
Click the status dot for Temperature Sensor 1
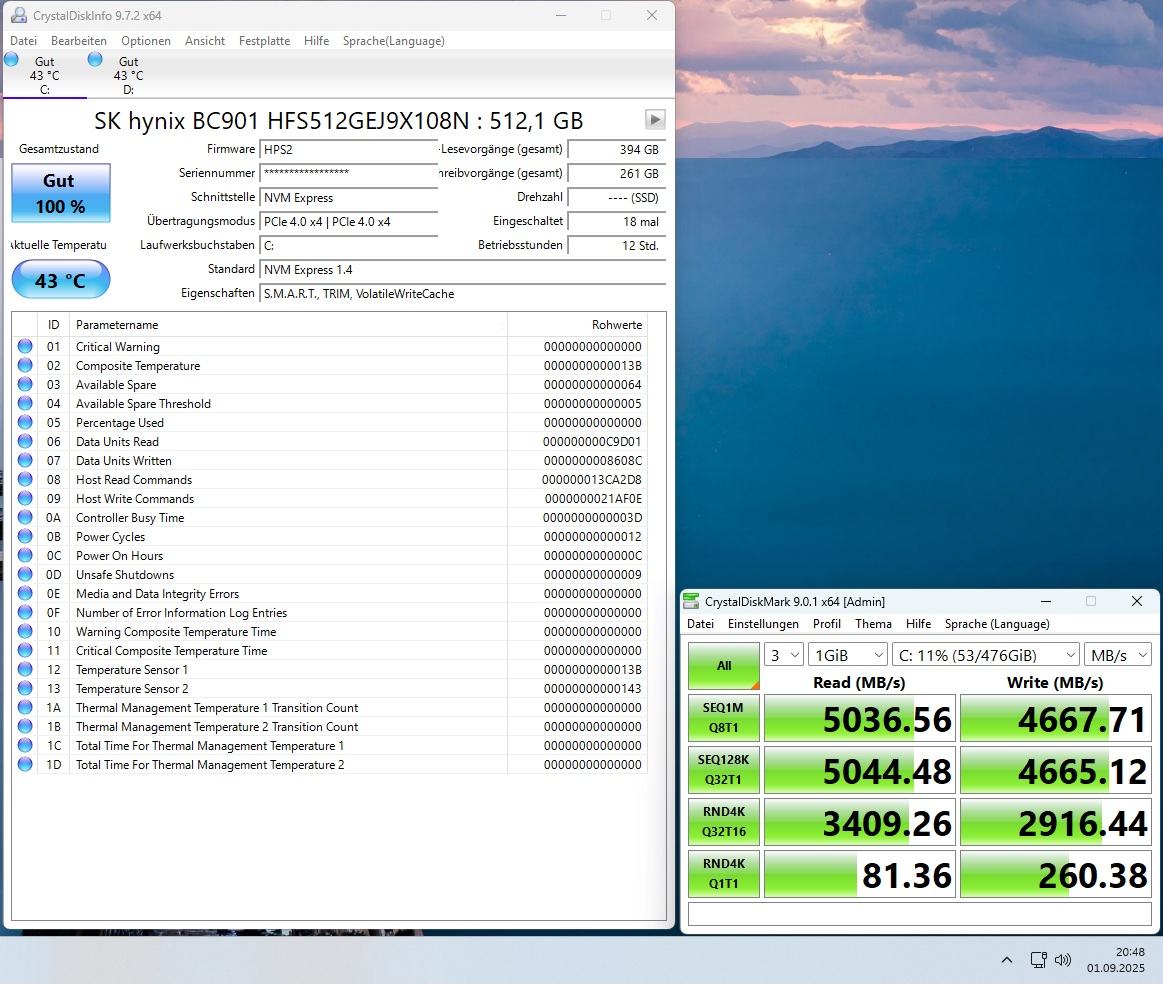[25, 670]
